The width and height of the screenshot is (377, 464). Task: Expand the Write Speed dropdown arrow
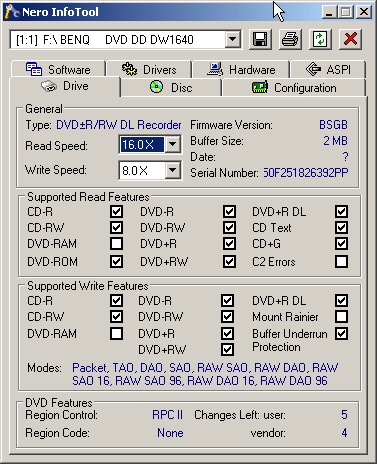coord(172,170)
